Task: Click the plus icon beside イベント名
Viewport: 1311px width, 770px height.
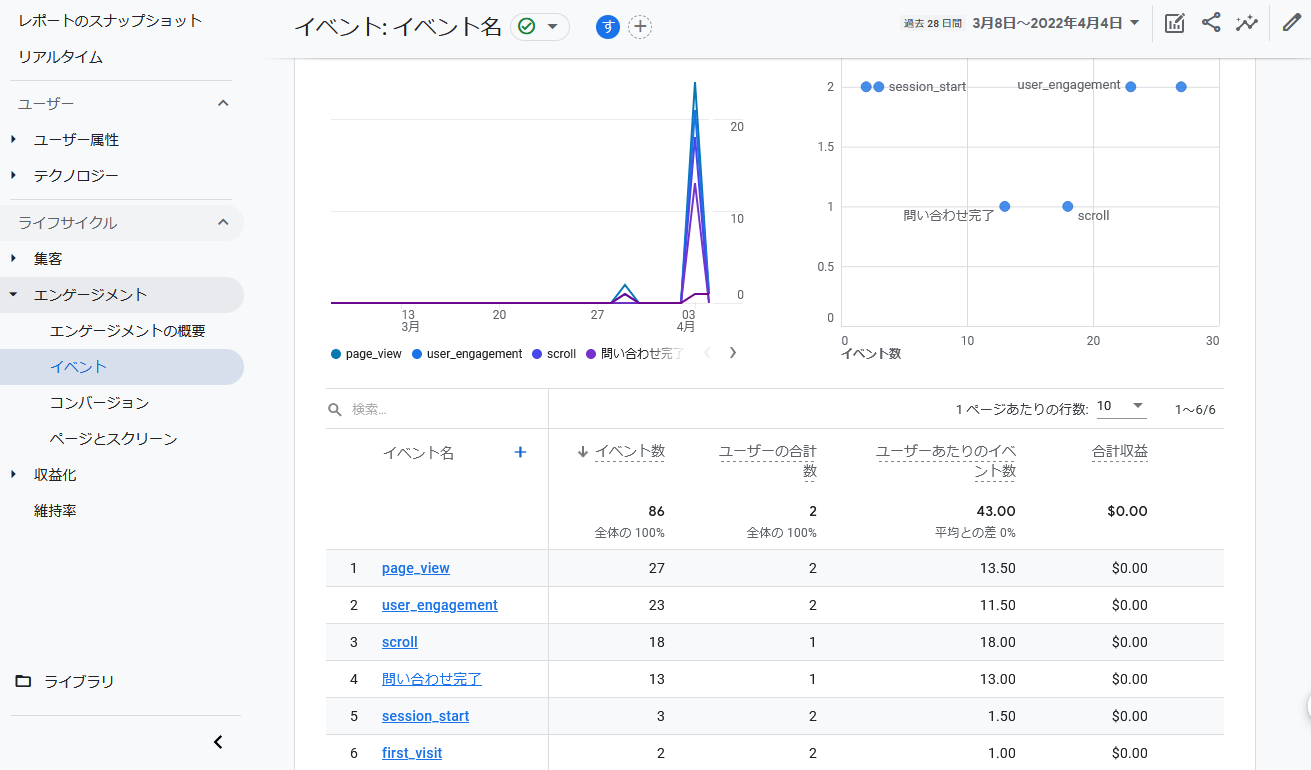Action: 520,452
